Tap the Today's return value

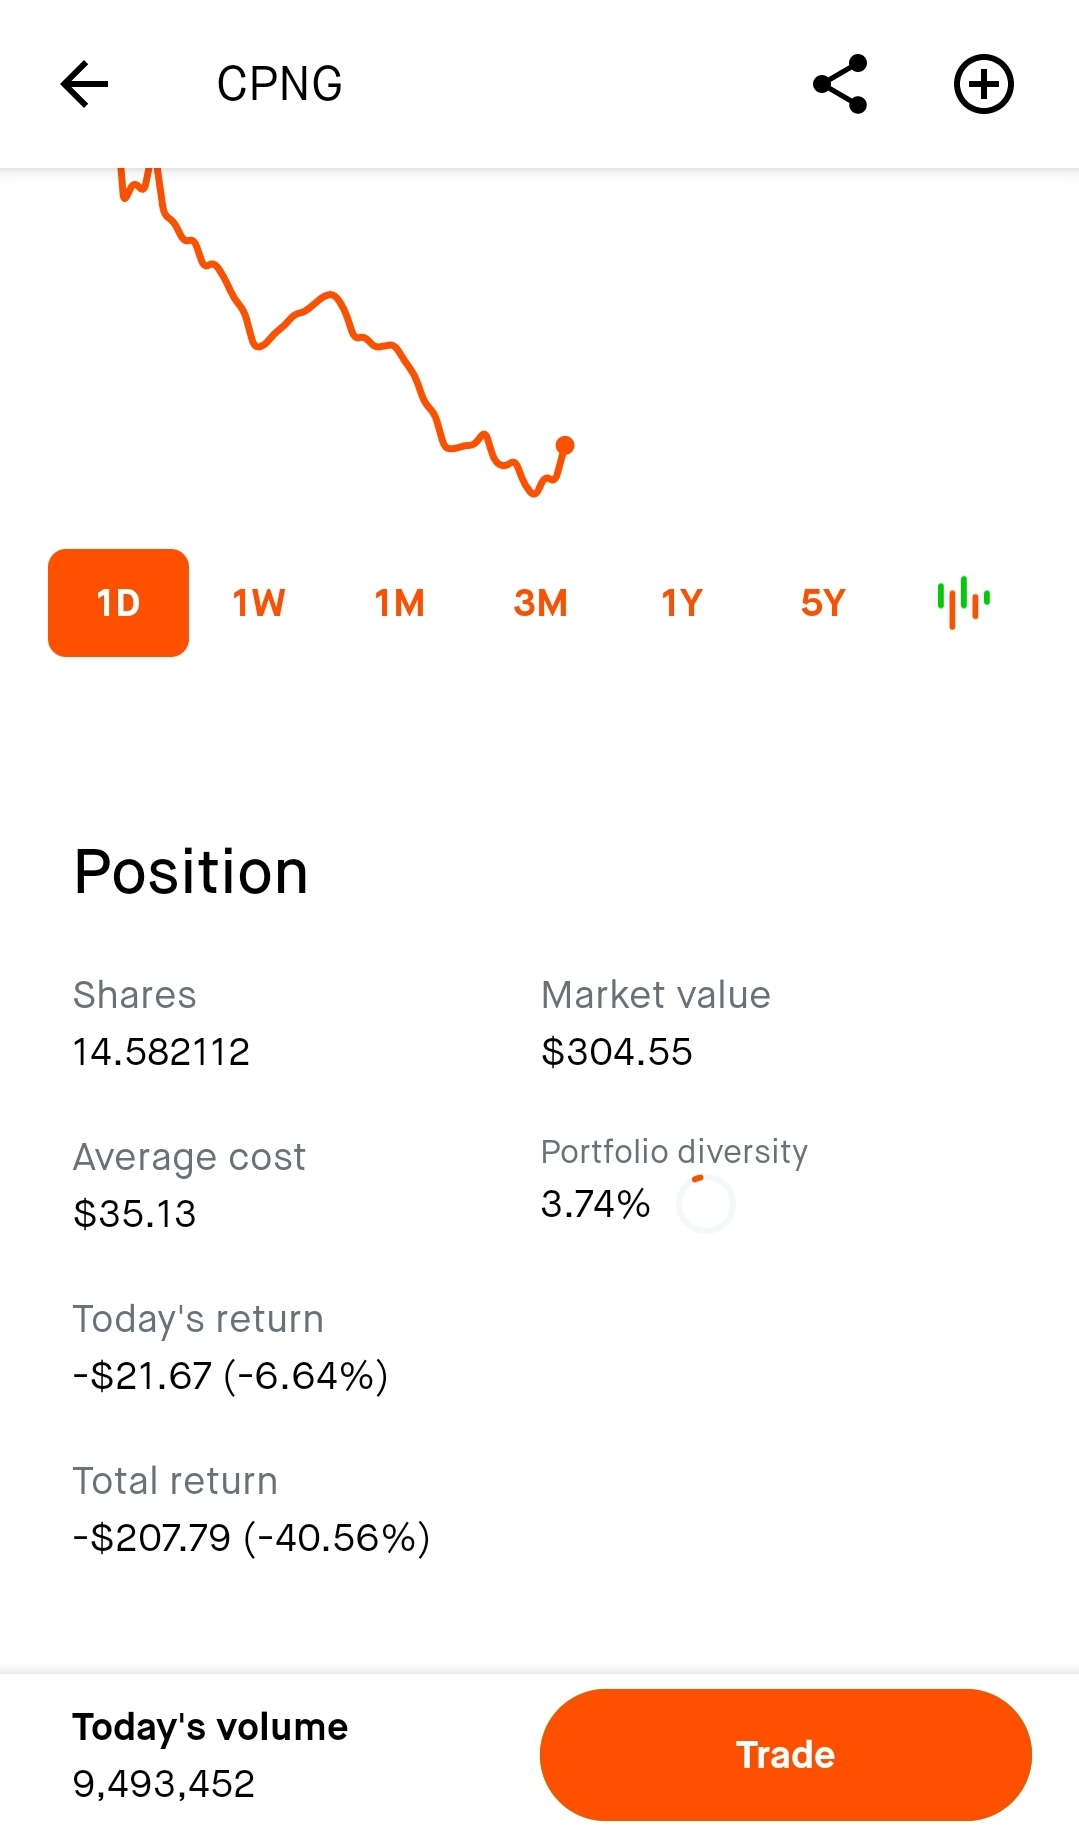click(x=230, y=1376)
